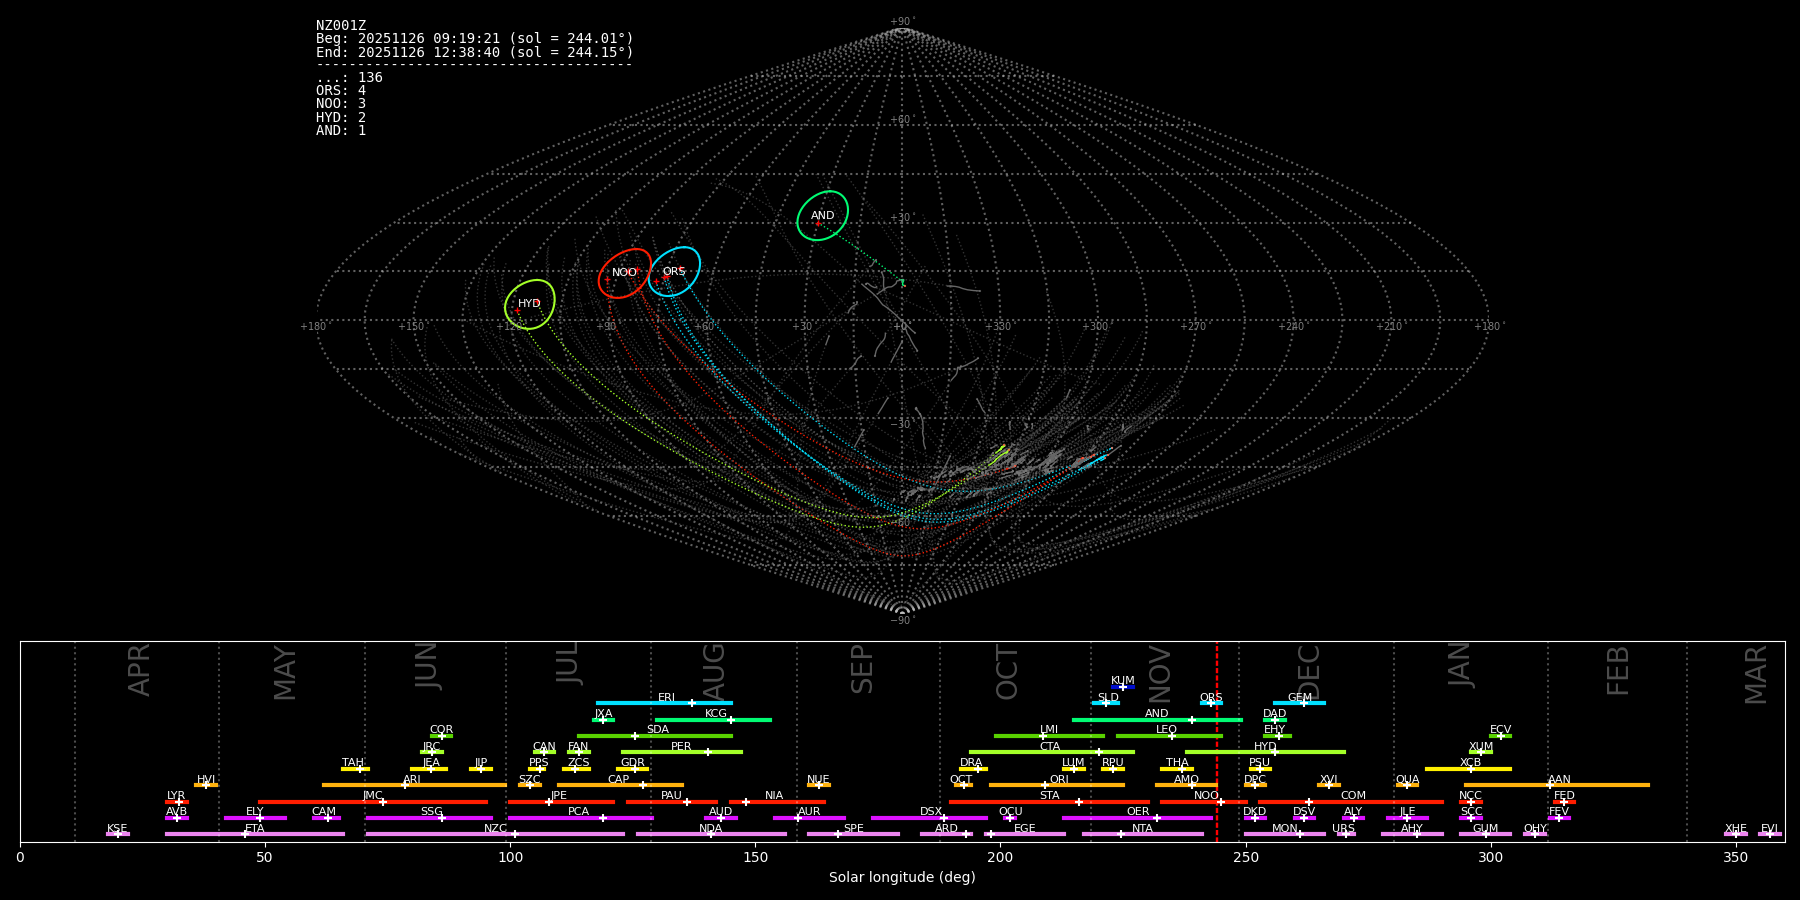Click the 100 tick on the solar longitude axis
Screen dimensions: 1800x900
coord(510,858)
